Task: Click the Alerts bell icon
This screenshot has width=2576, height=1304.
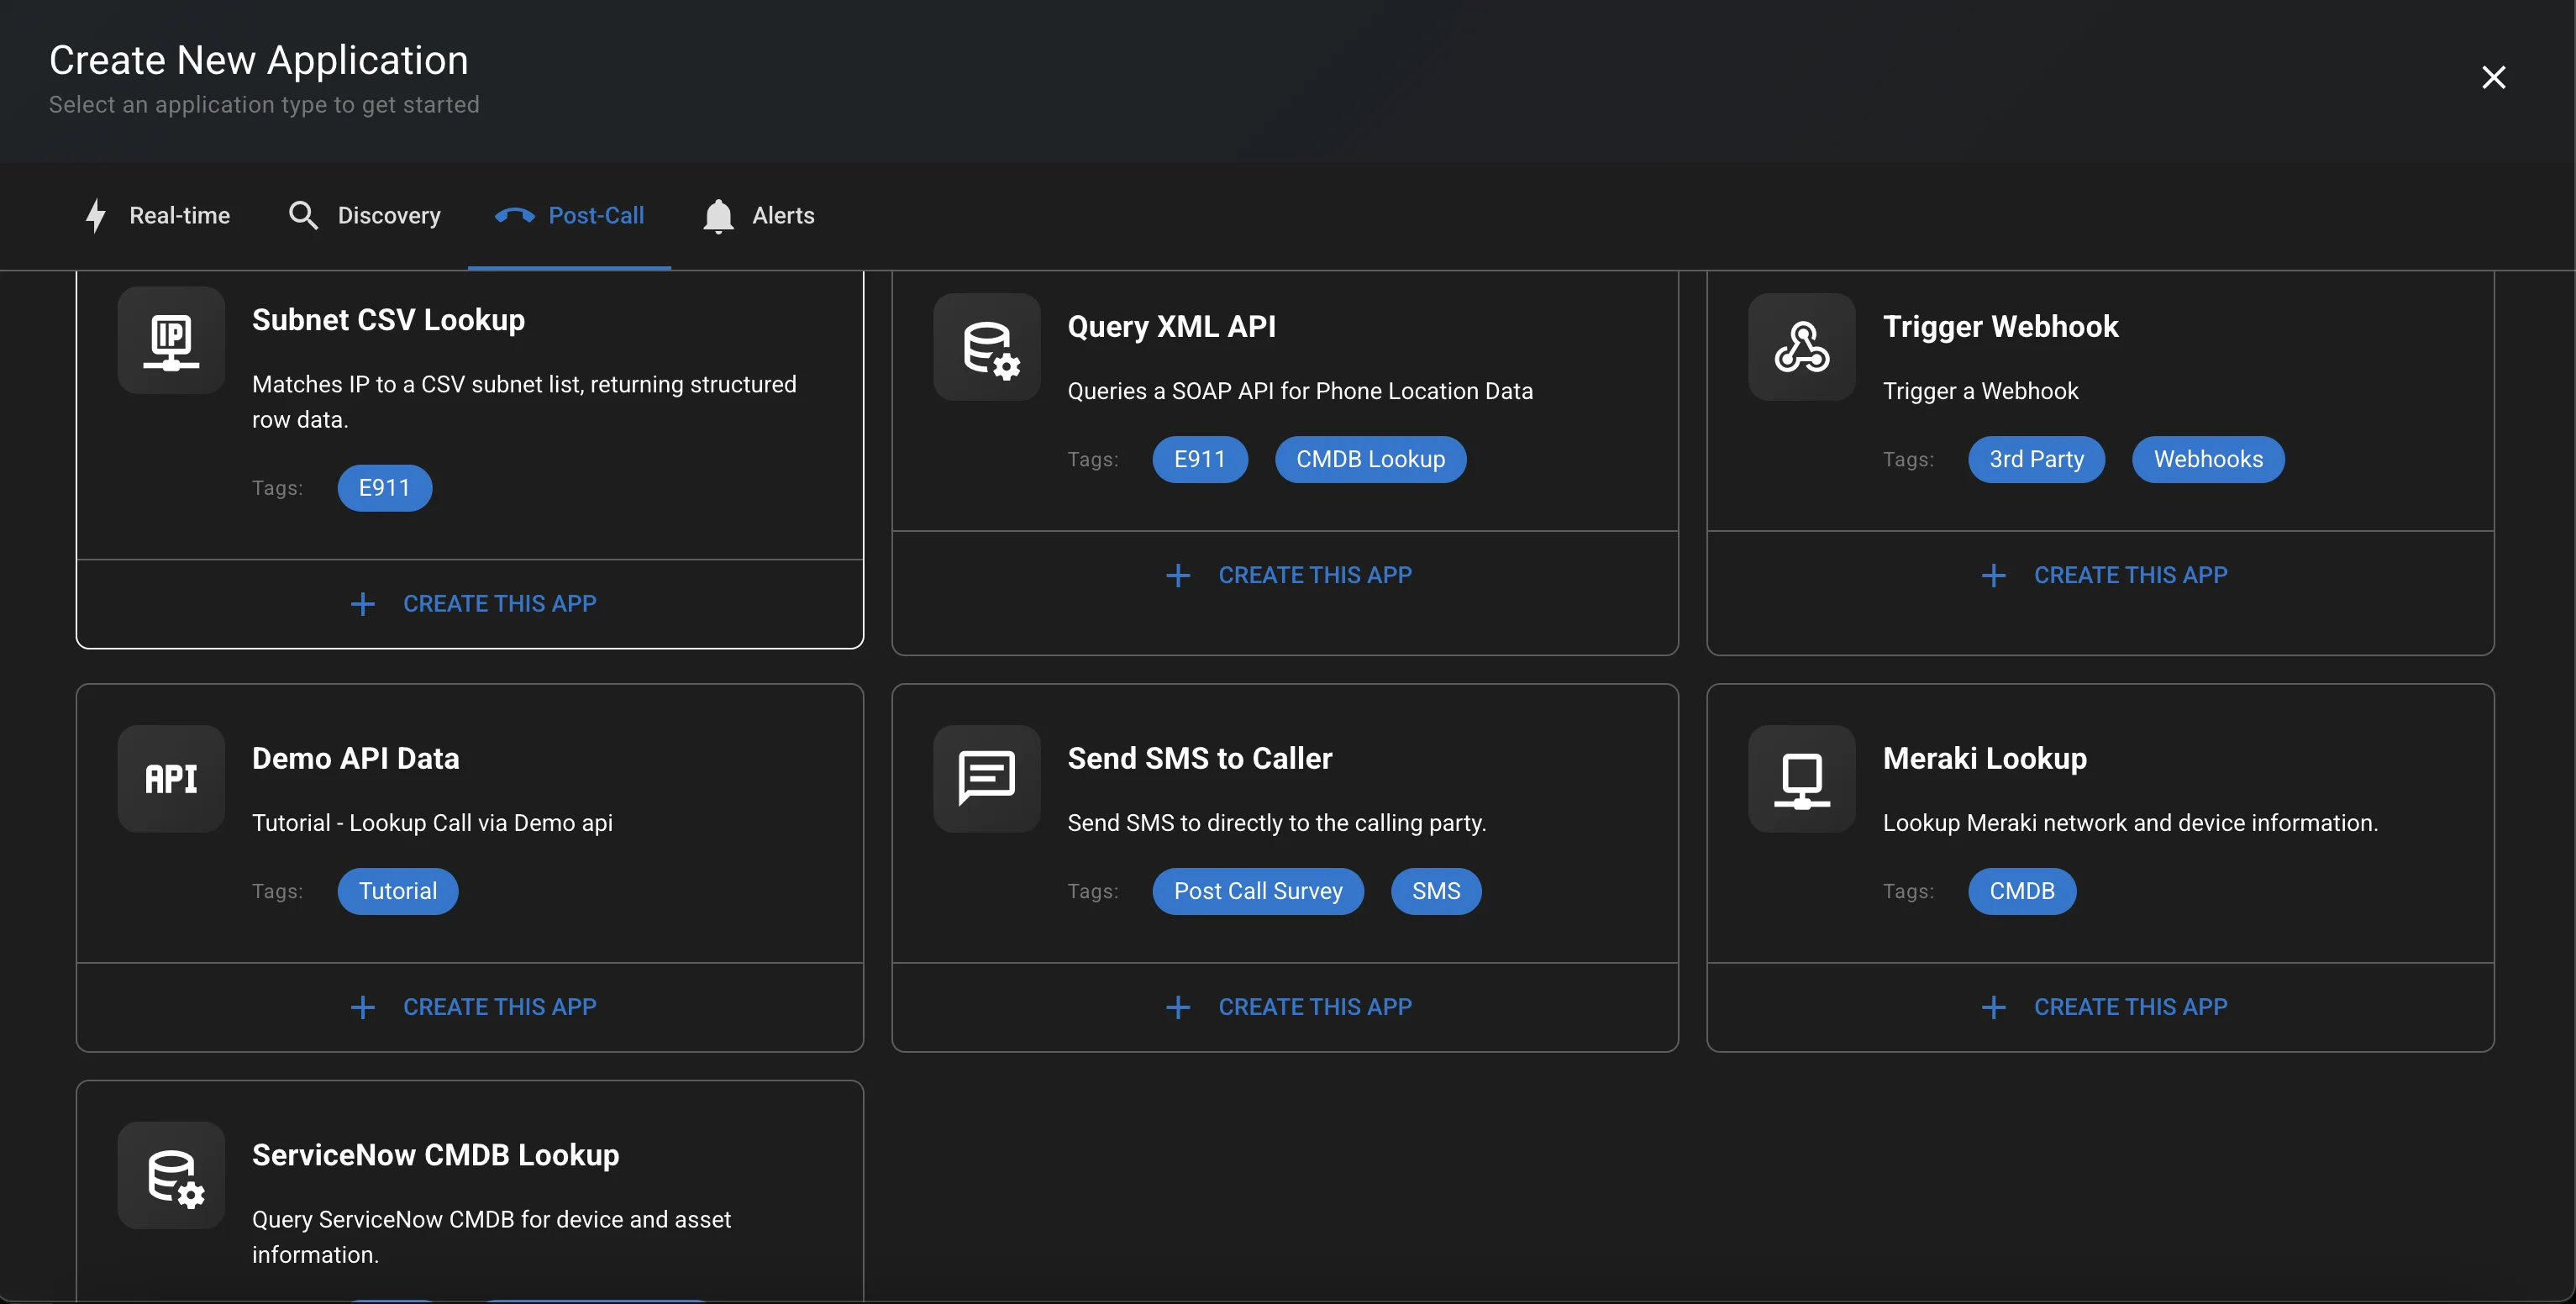Action: (x=718, y=216)
